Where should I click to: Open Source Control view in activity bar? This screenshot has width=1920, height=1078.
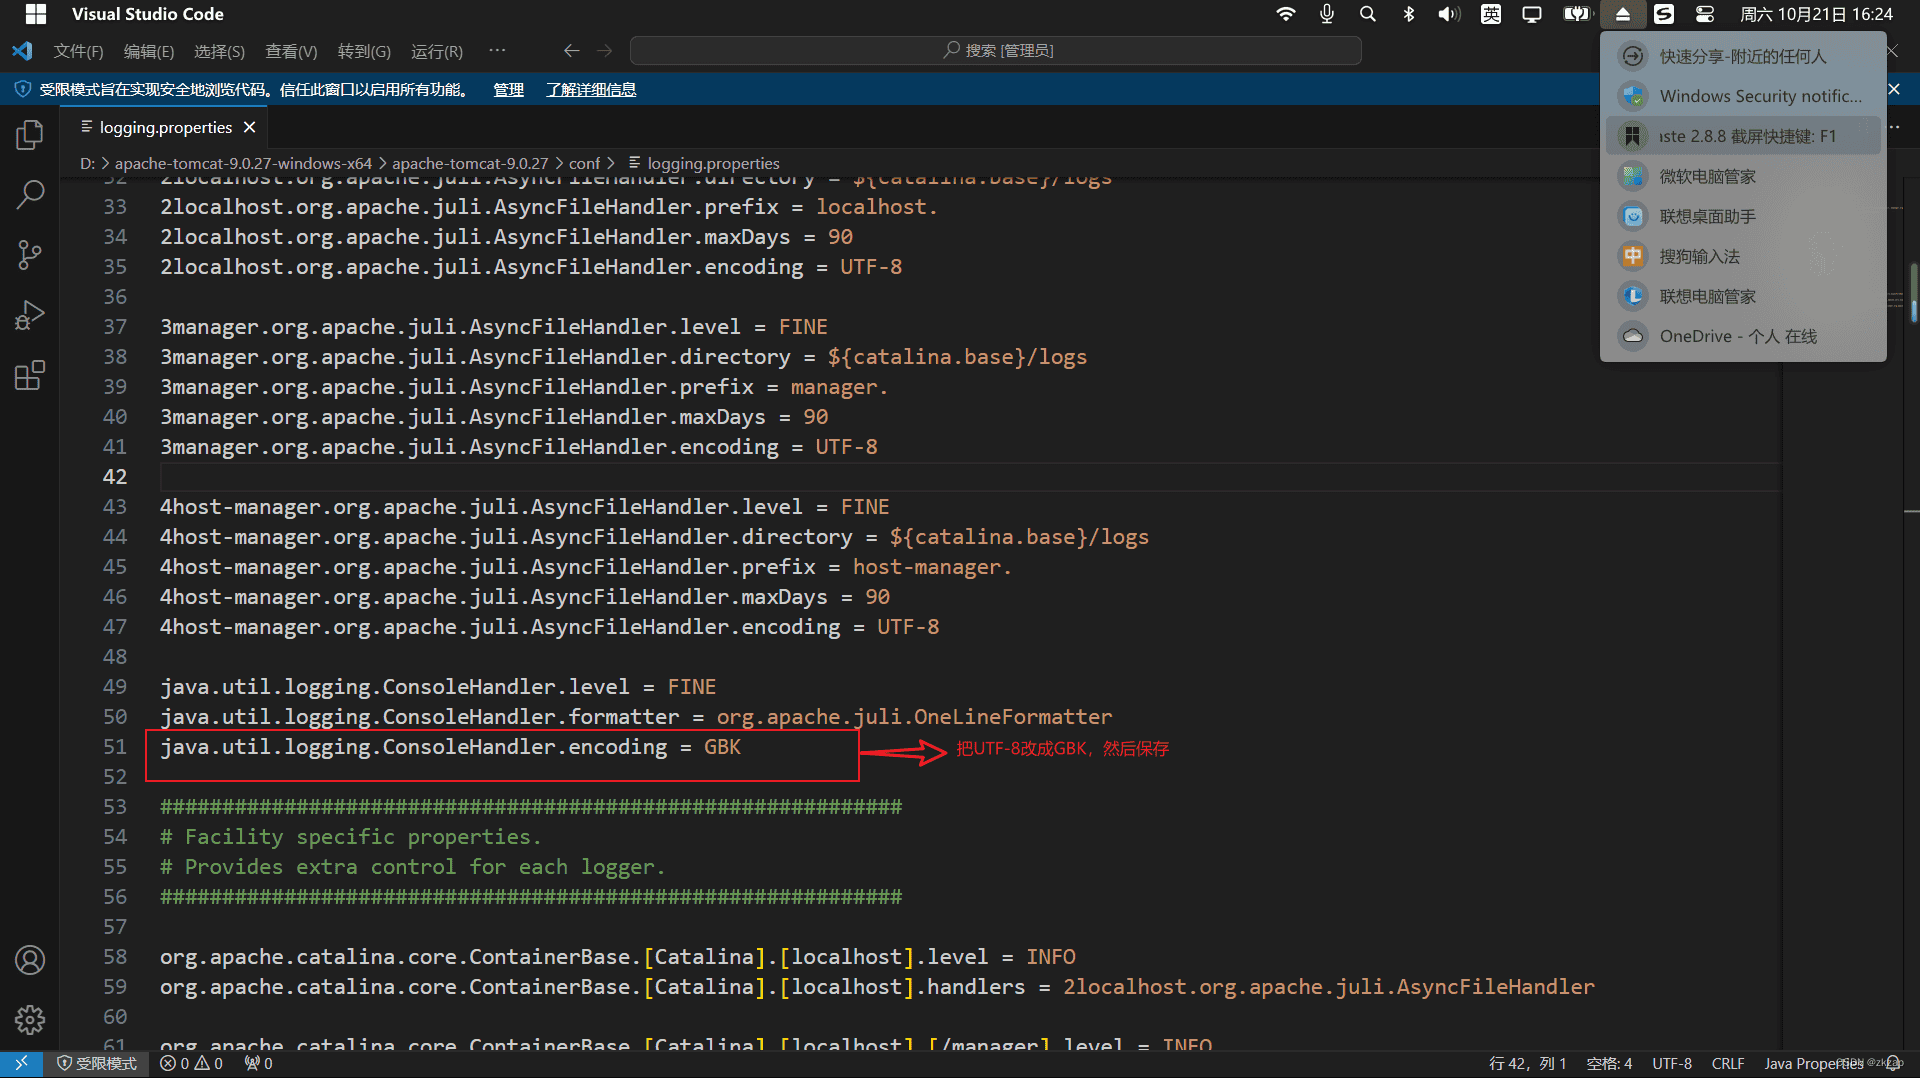pos(30,255)
